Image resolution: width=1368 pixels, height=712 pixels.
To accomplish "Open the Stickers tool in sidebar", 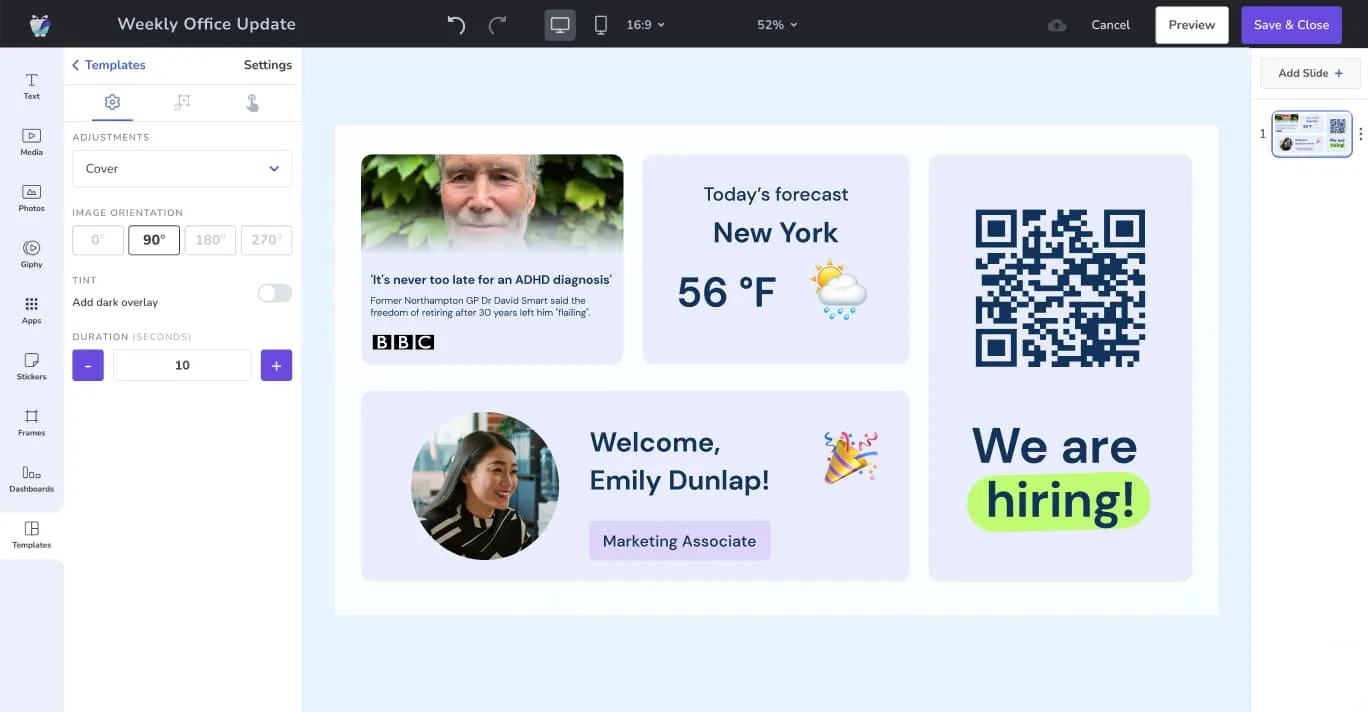I will [32, 366].
